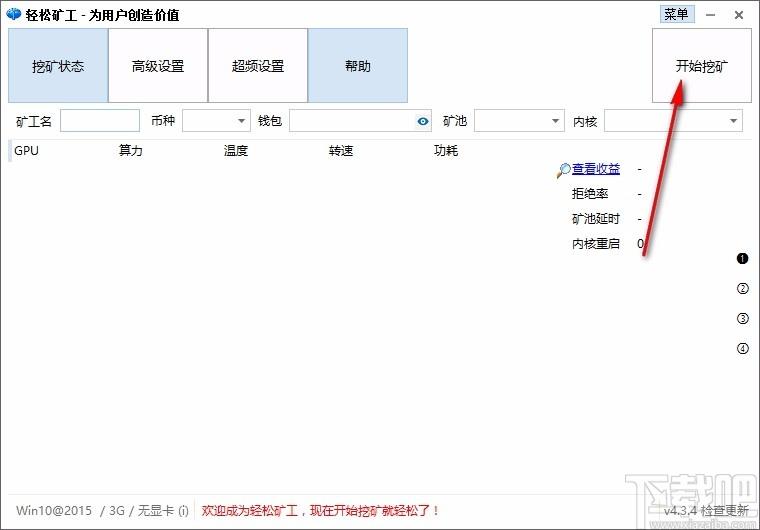Click v4.3.4 检查更新 link
Viewport: 760px width, 530px height.
[706, 510]
